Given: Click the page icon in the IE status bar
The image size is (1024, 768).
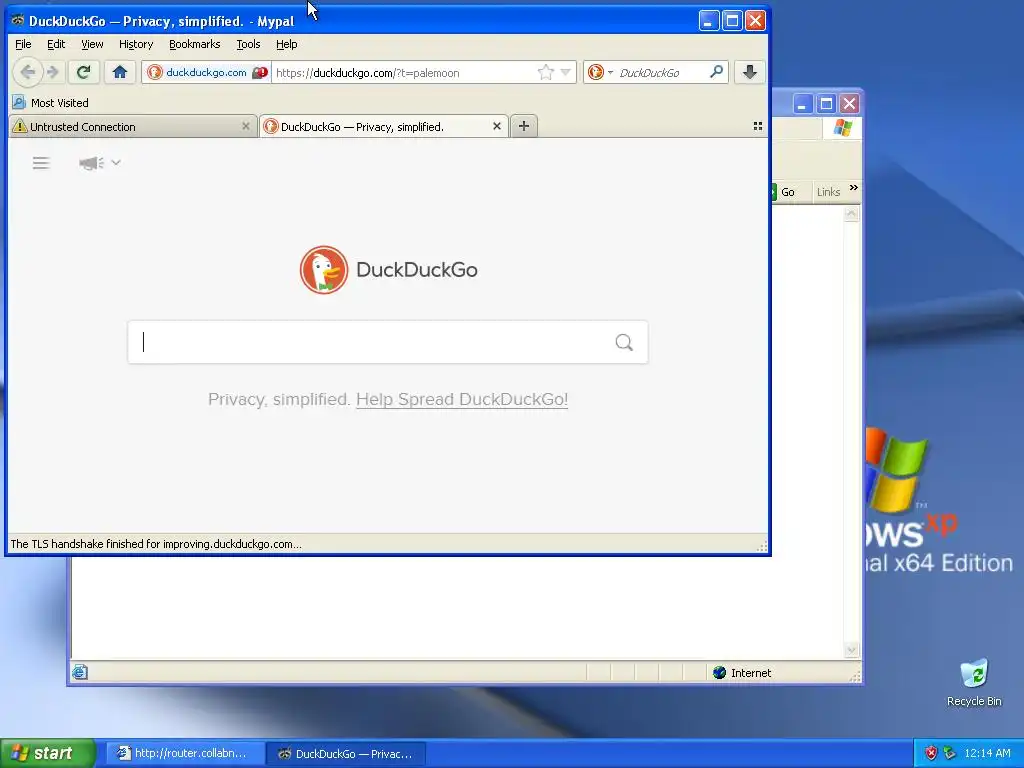Looking at the screenshot, I should pyautogui.click(x=80, y=672).
